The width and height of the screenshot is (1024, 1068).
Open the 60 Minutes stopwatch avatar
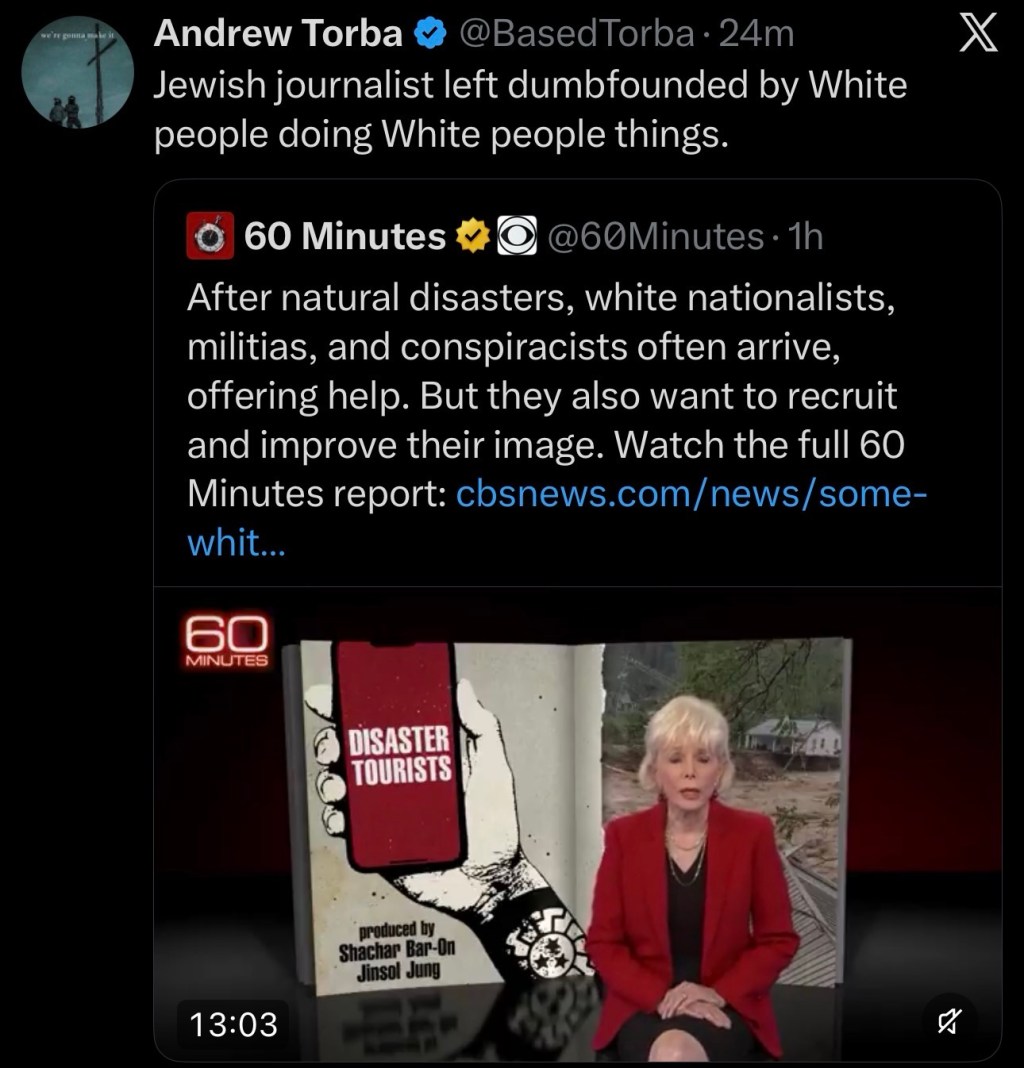[210, 236]
